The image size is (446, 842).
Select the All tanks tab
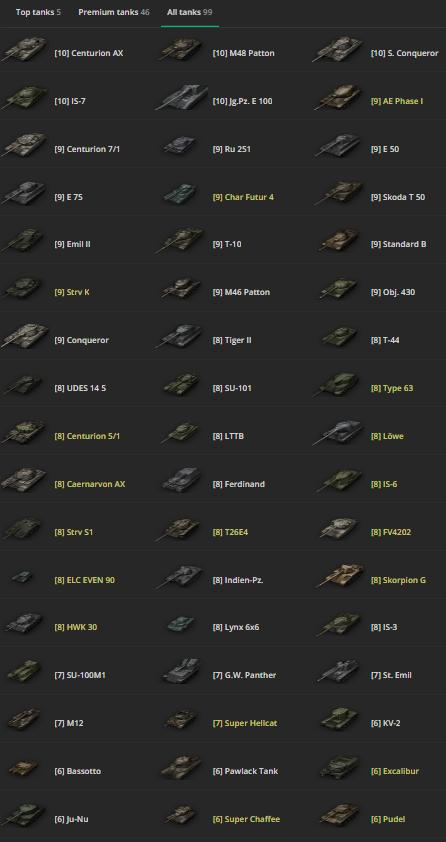coord(189,12)
